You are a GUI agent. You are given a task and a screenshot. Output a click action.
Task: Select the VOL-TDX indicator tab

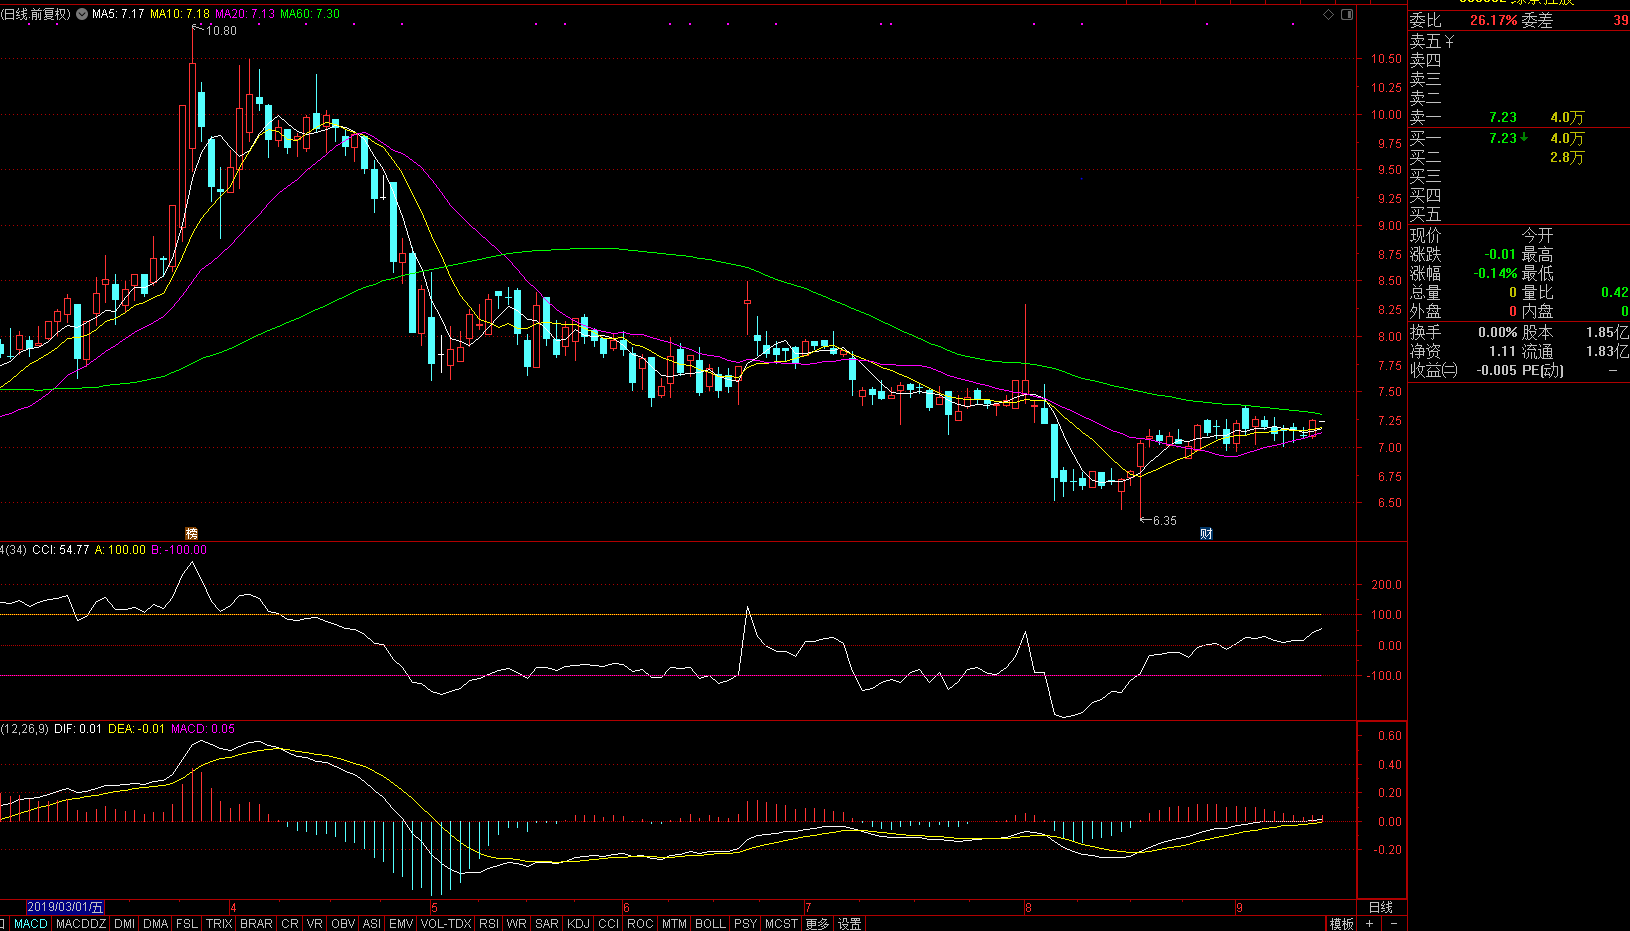pos(446,924)
